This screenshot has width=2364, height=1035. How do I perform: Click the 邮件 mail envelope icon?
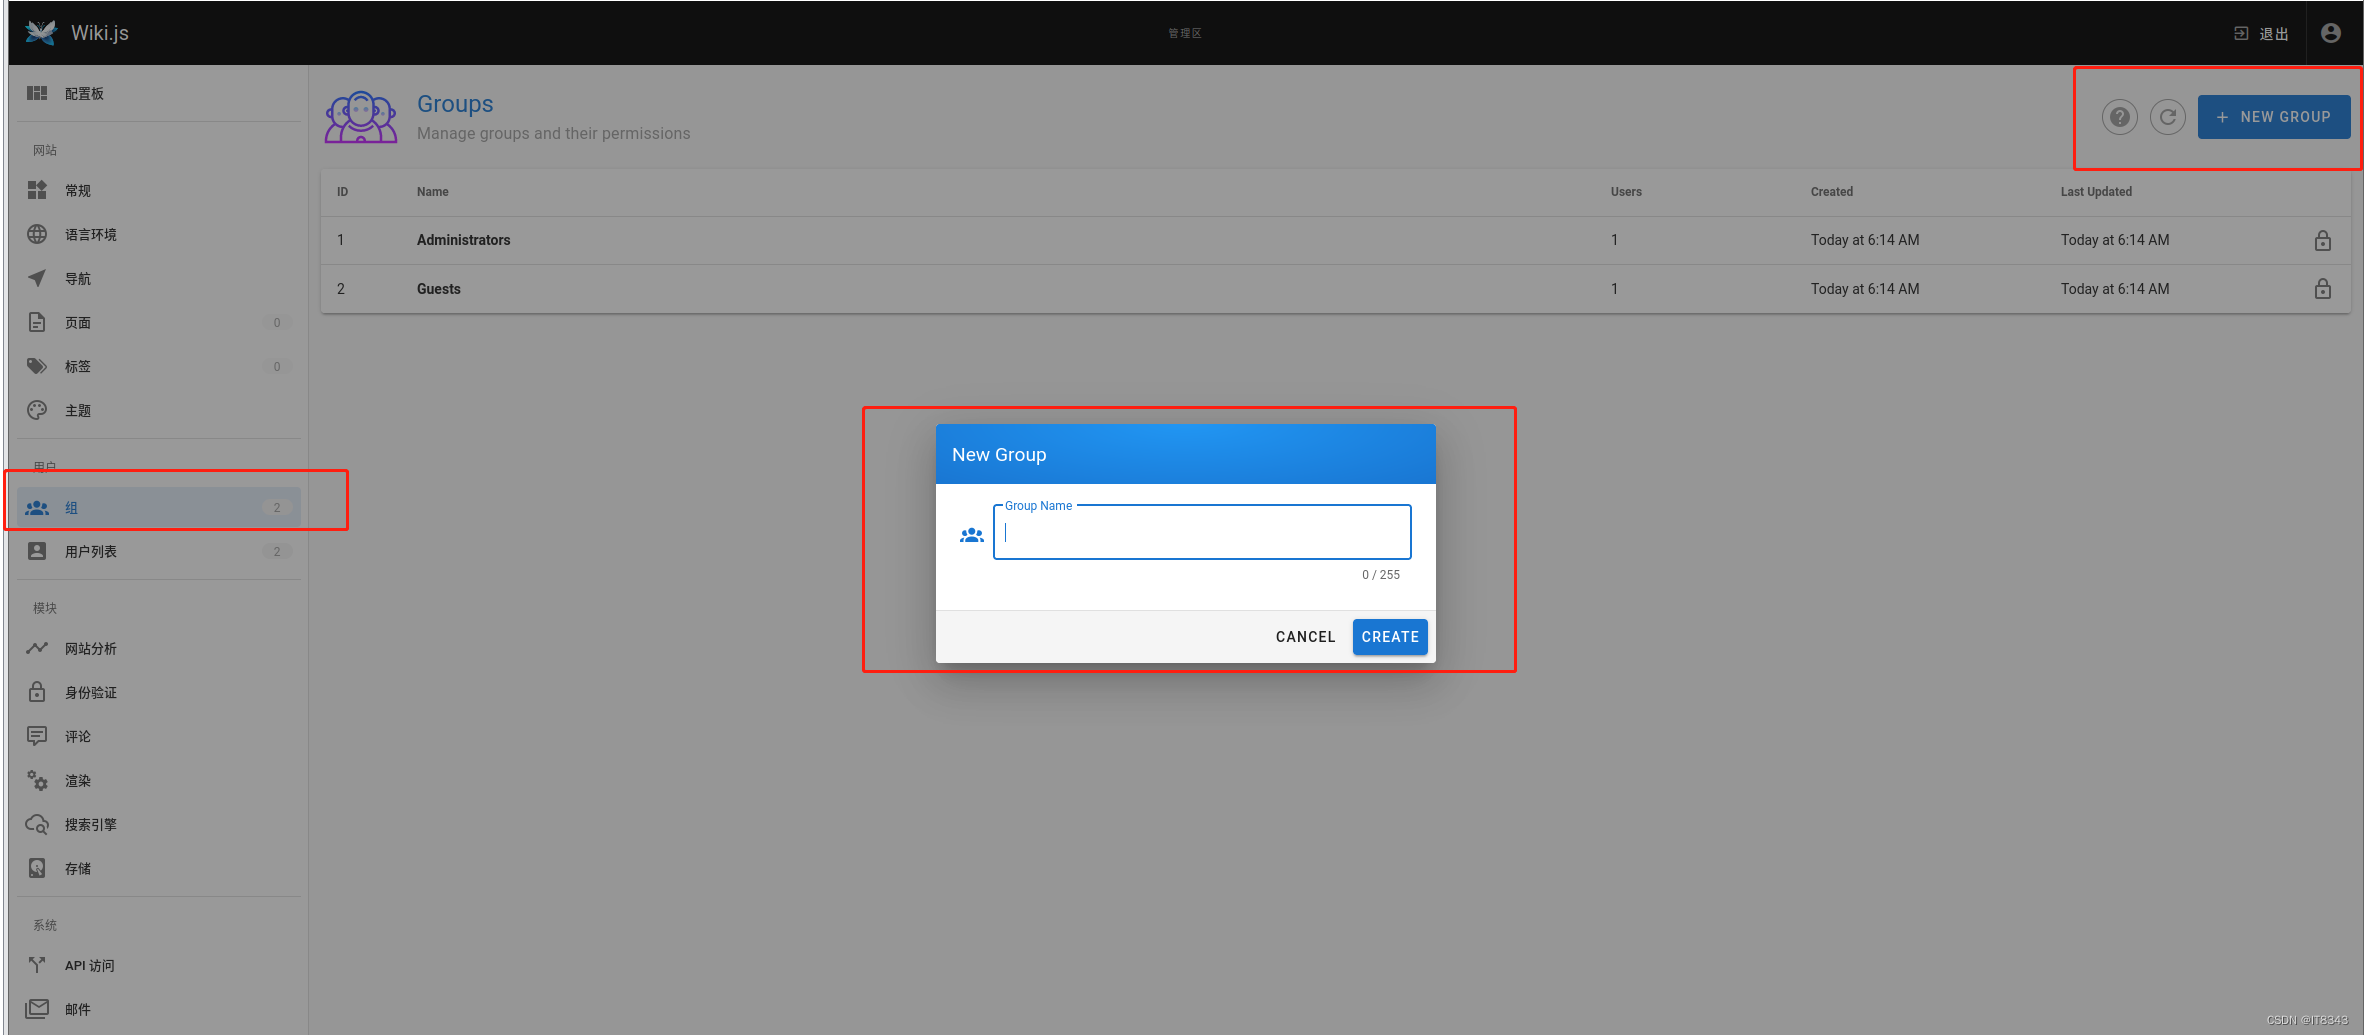pos(37,1009)
